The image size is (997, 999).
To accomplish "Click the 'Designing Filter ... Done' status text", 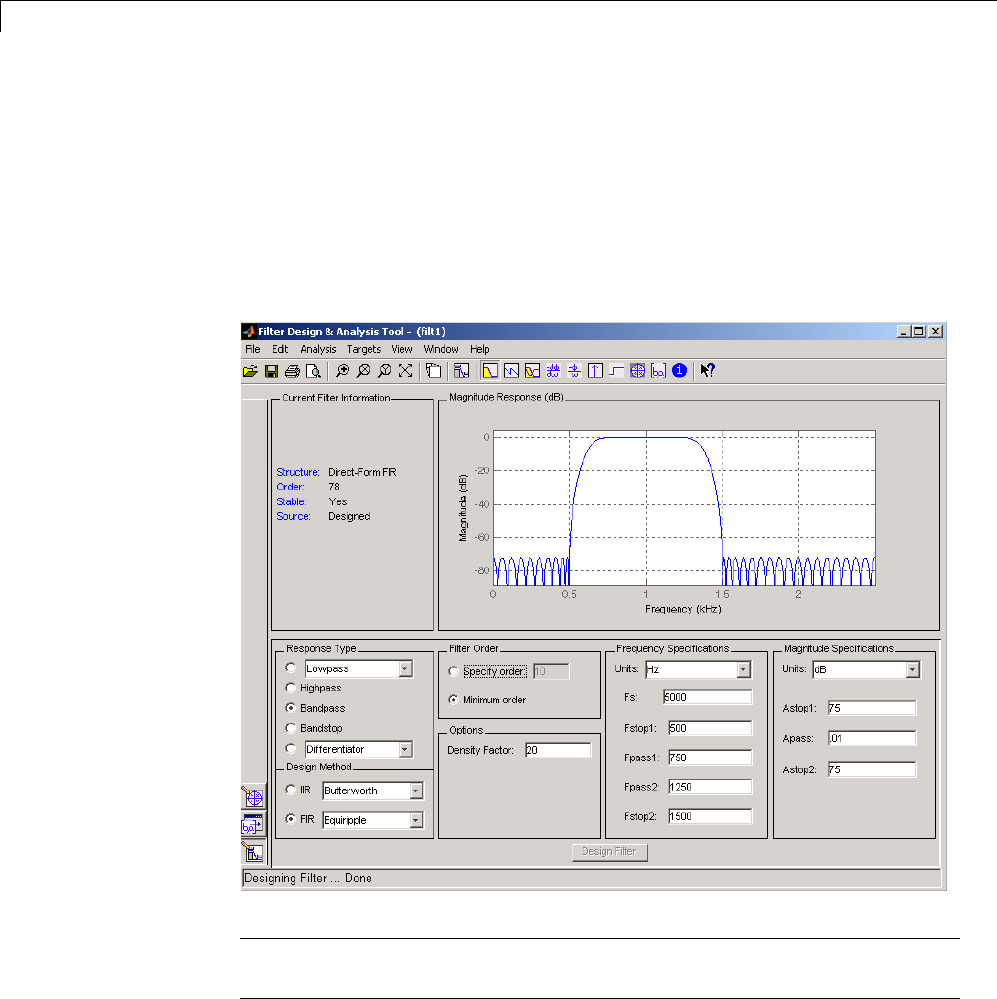I will (x=308, y=878).
